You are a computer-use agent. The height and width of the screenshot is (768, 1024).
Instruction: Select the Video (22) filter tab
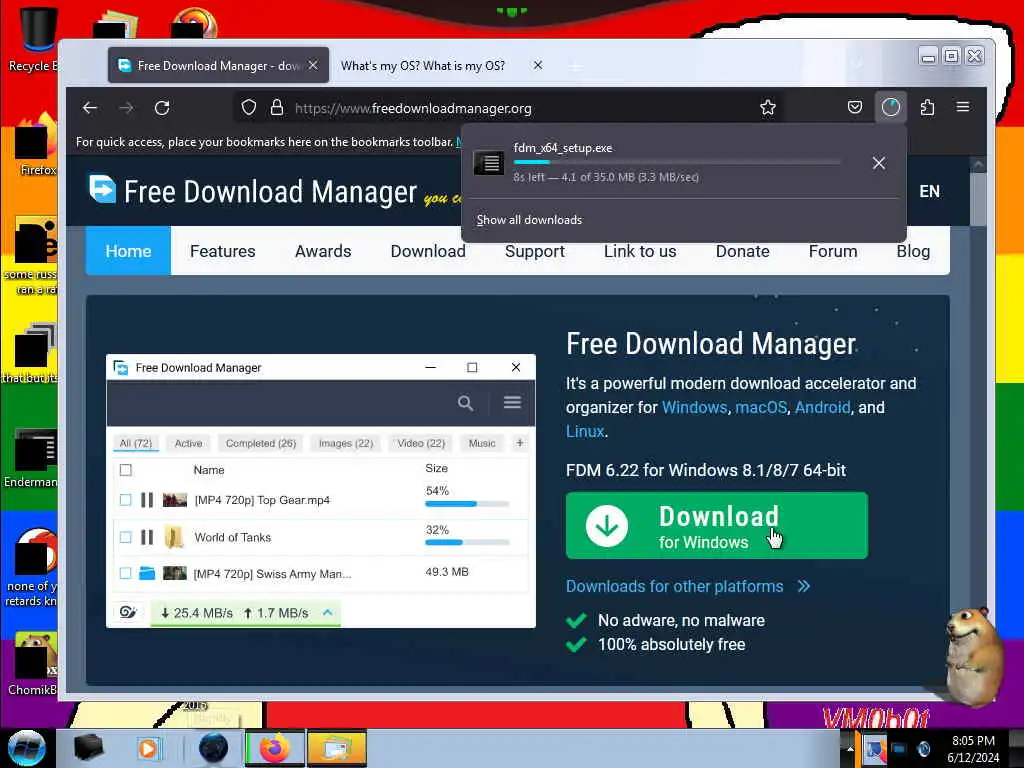(421, 443)
